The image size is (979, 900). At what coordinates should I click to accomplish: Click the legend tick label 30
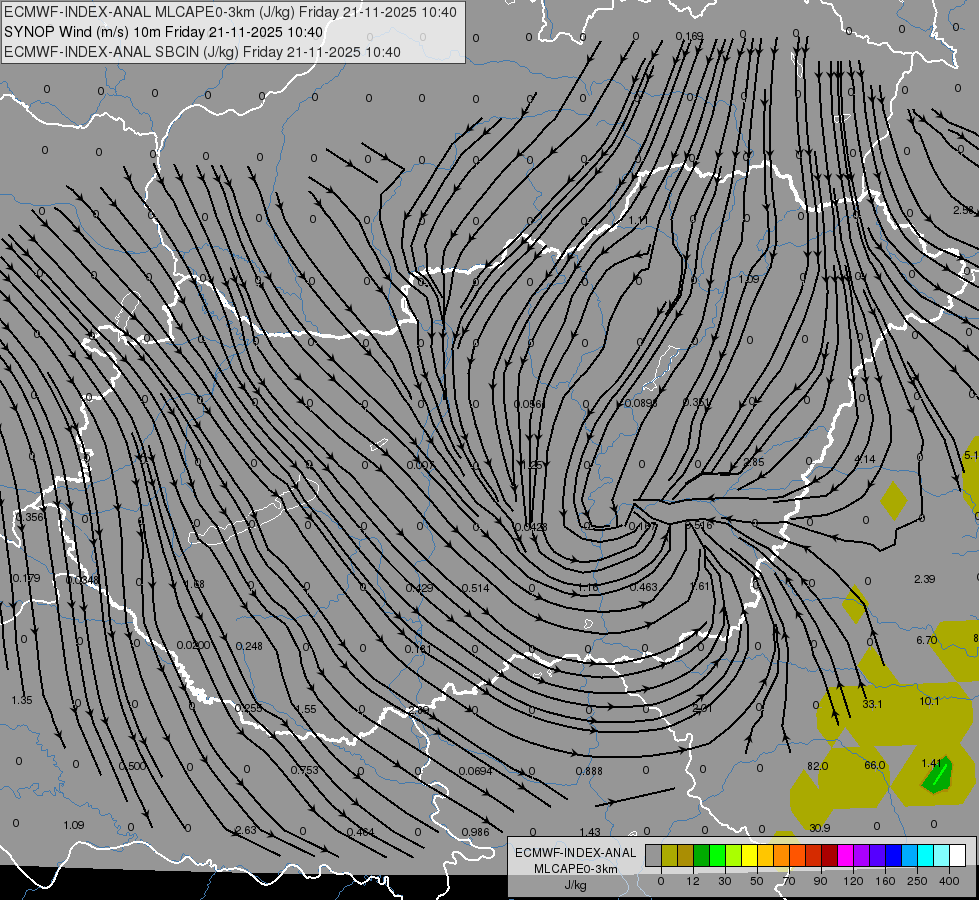[x=725, y=881]
